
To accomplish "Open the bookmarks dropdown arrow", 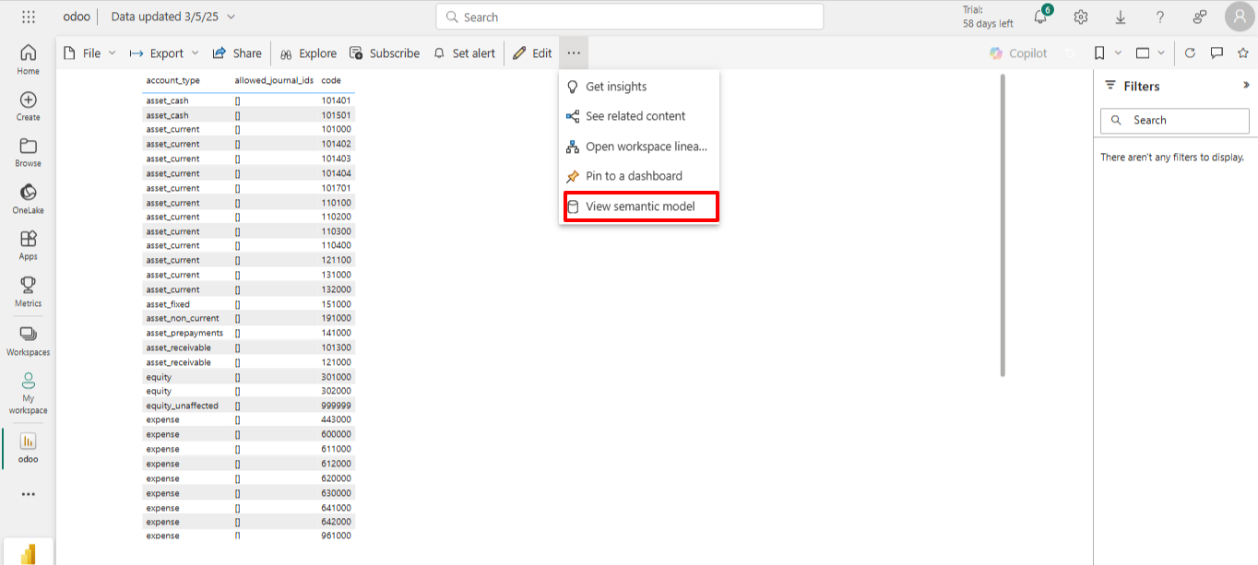I will (x=1118, y=53).
